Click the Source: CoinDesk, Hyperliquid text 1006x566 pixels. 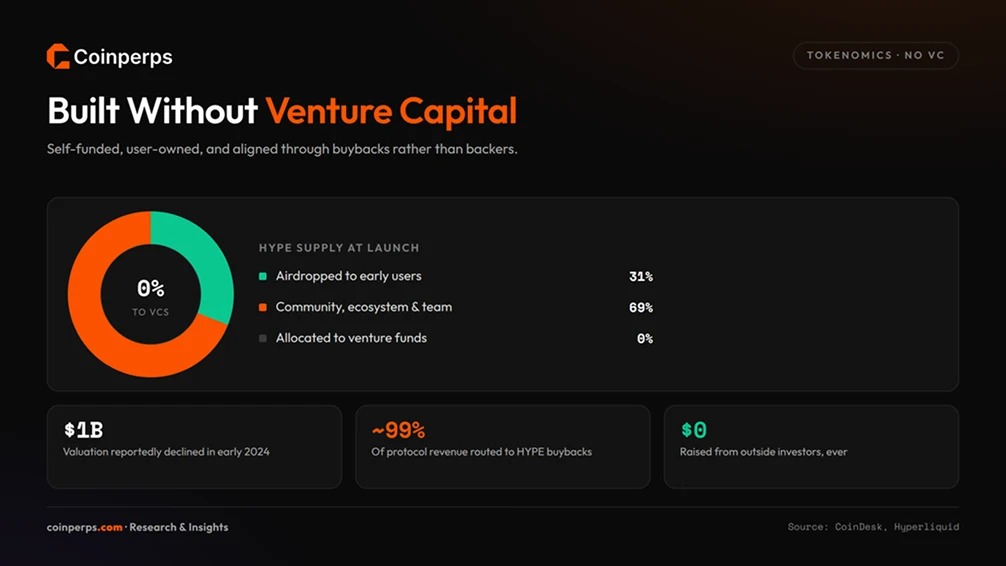(873, 527)
